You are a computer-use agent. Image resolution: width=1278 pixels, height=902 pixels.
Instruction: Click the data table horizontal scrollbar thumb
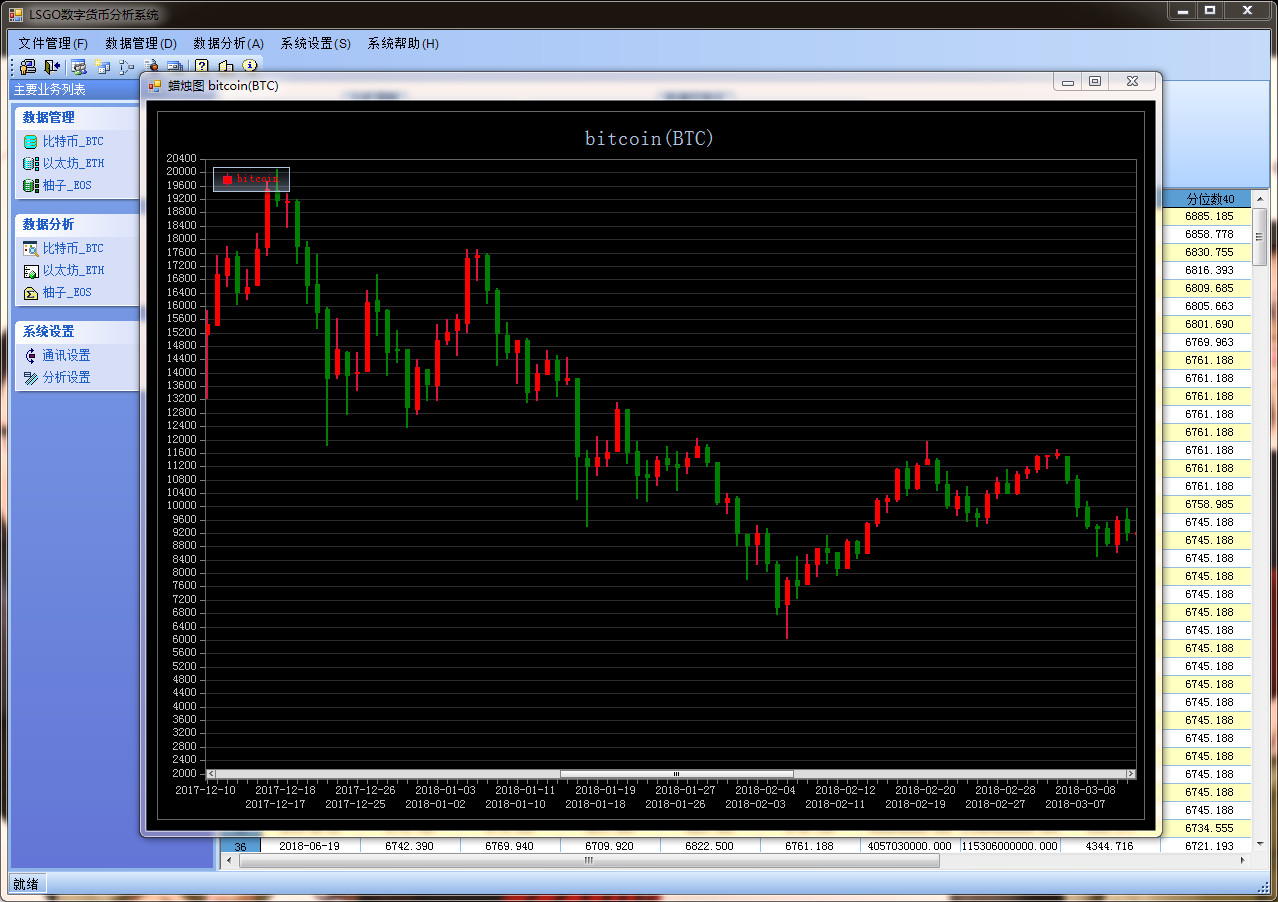(589, 861)
